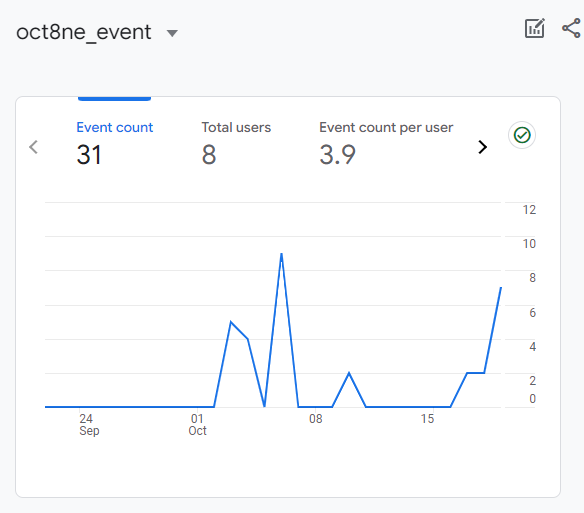Go to next metrics with right chevron

click(482, 147)
